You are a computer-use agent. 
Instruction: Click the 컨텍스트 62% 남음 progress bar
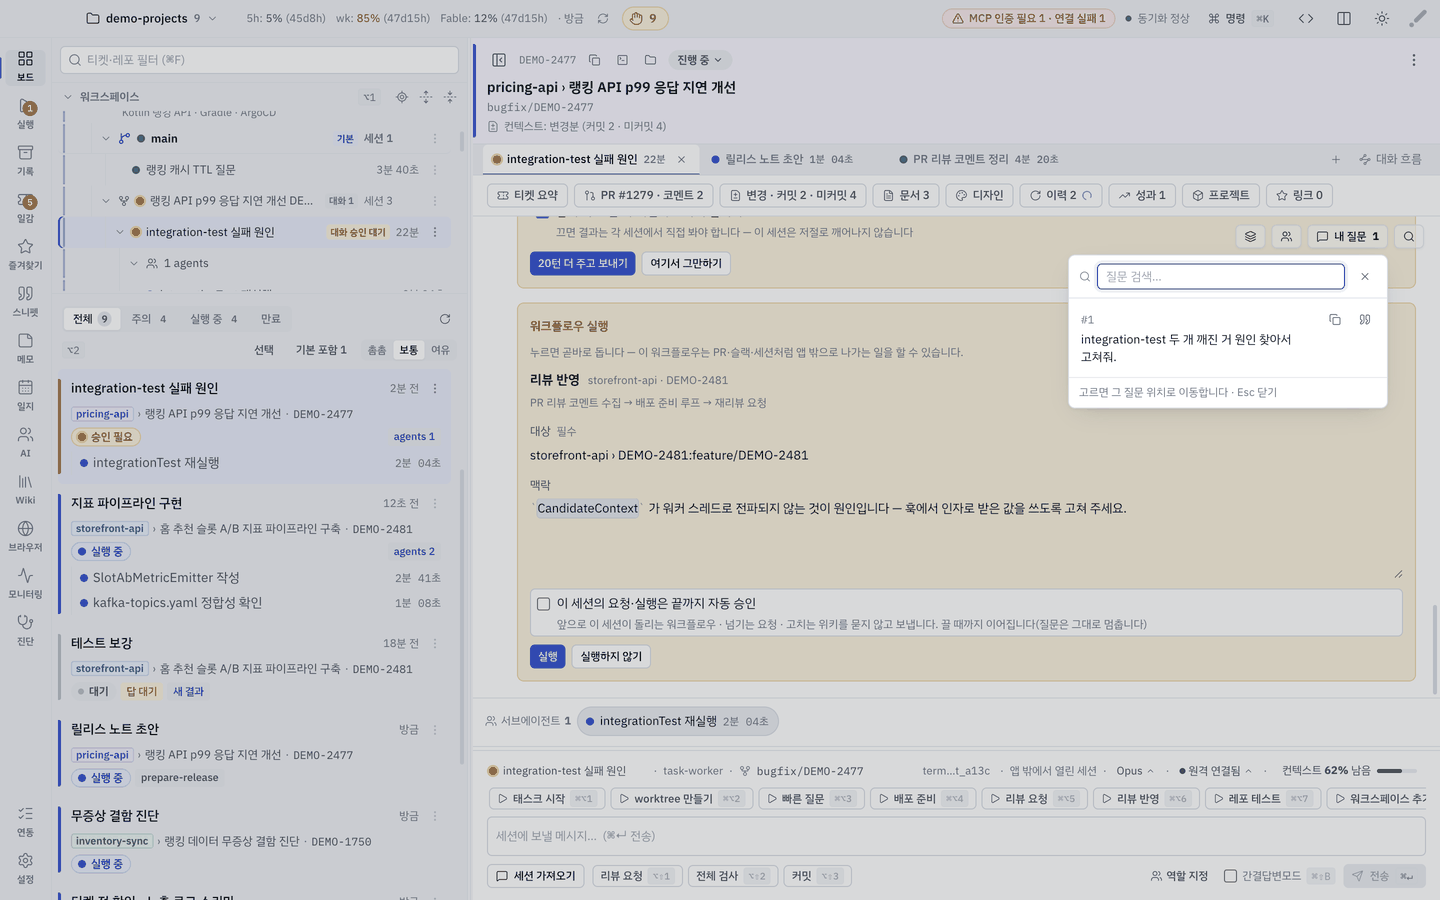coord(1397,771)
